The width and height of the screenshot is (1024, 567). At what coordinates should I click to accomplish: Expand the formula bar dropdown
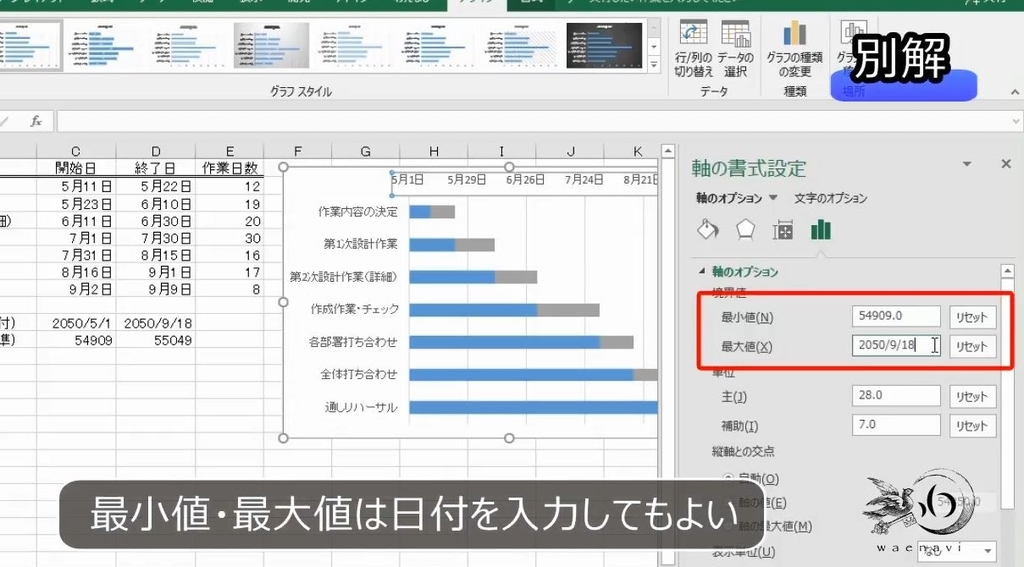coord(1016,121)
